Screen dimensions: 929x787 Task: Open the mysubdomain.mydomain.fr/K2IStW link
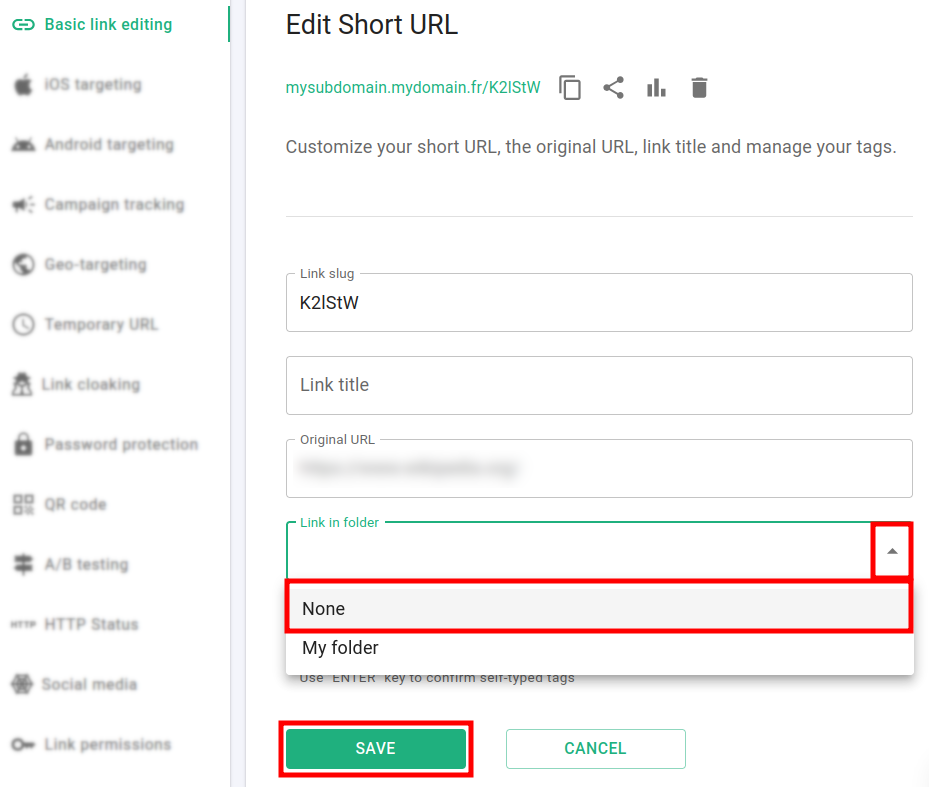coord(413,88)
